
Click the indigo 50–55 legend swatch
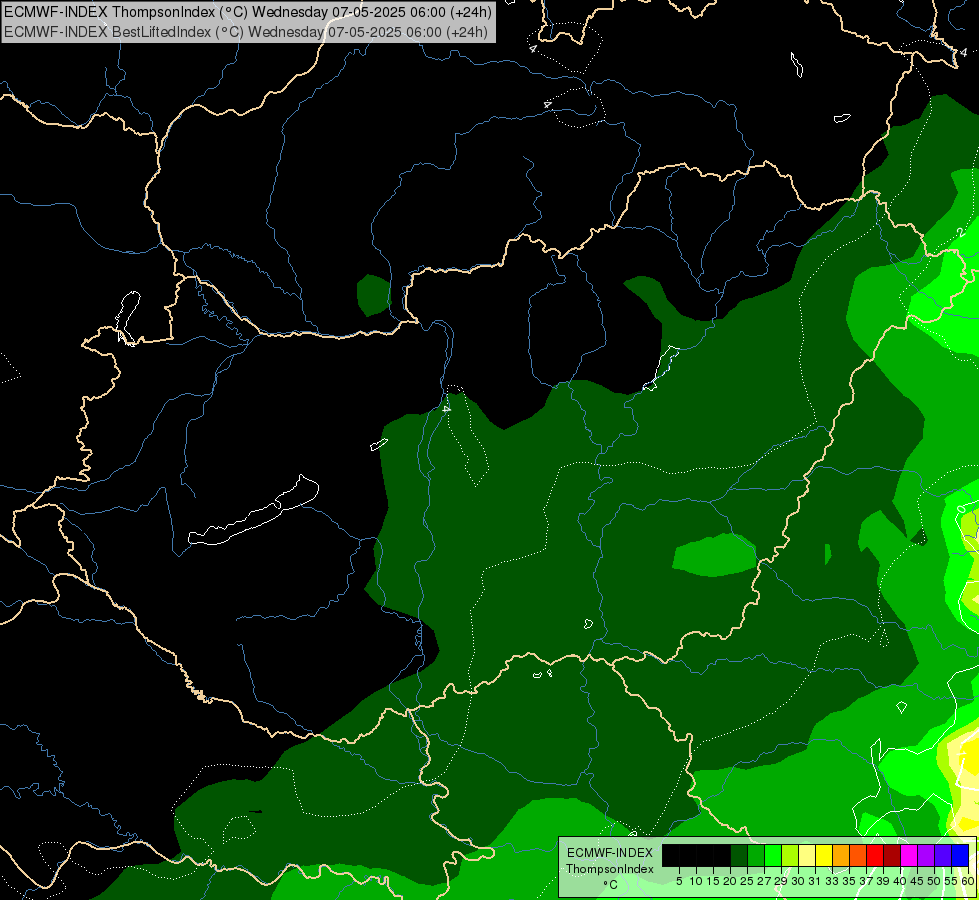point(943,855)
